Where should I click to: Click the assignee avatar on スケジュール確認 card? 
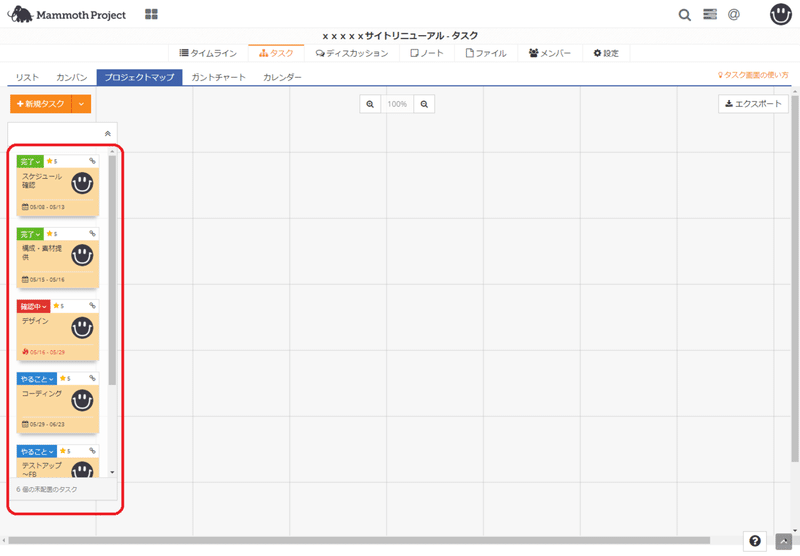(x=82, y=183)
